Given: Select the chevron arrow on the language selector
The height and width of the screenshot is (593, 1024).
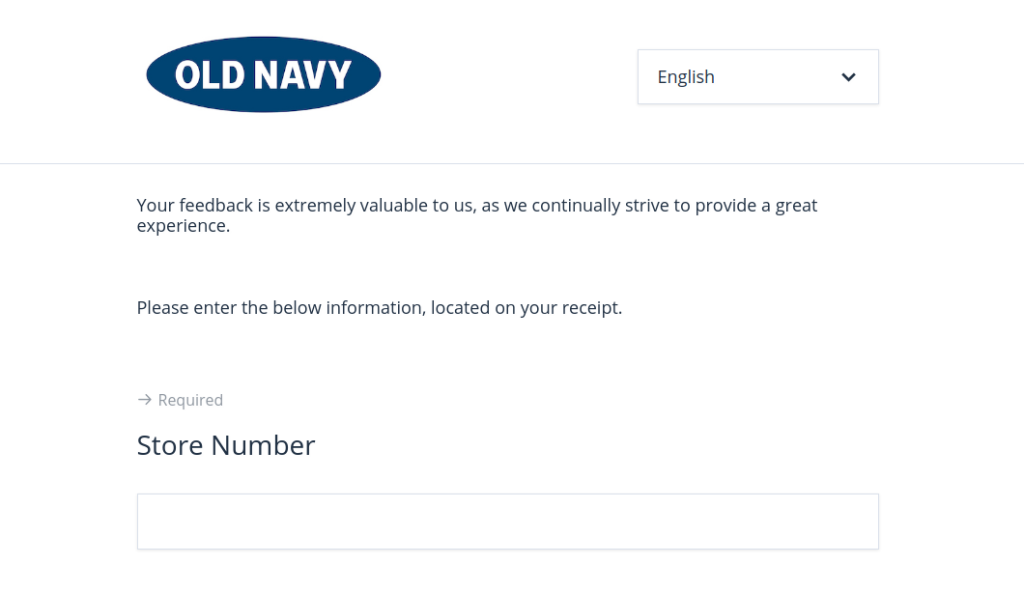Looking at the screenshot, I should 849,77.
